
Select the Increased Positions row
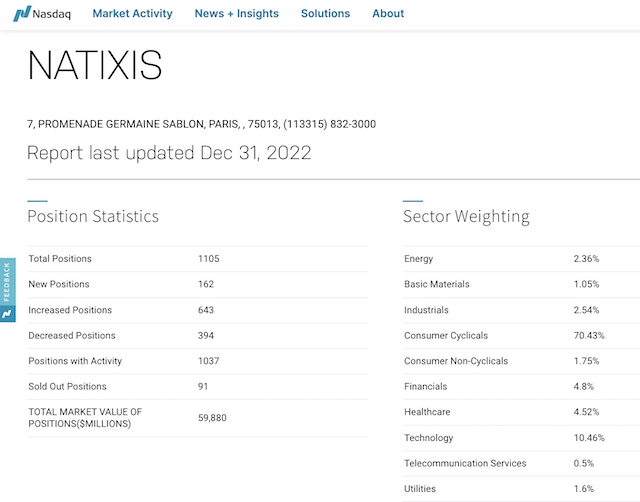click(x=197, y=310)
